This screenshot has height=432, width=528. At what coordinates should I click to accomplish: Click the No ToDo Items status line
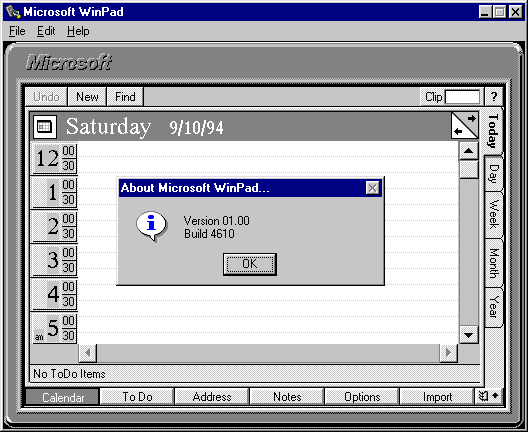[255, 374]
